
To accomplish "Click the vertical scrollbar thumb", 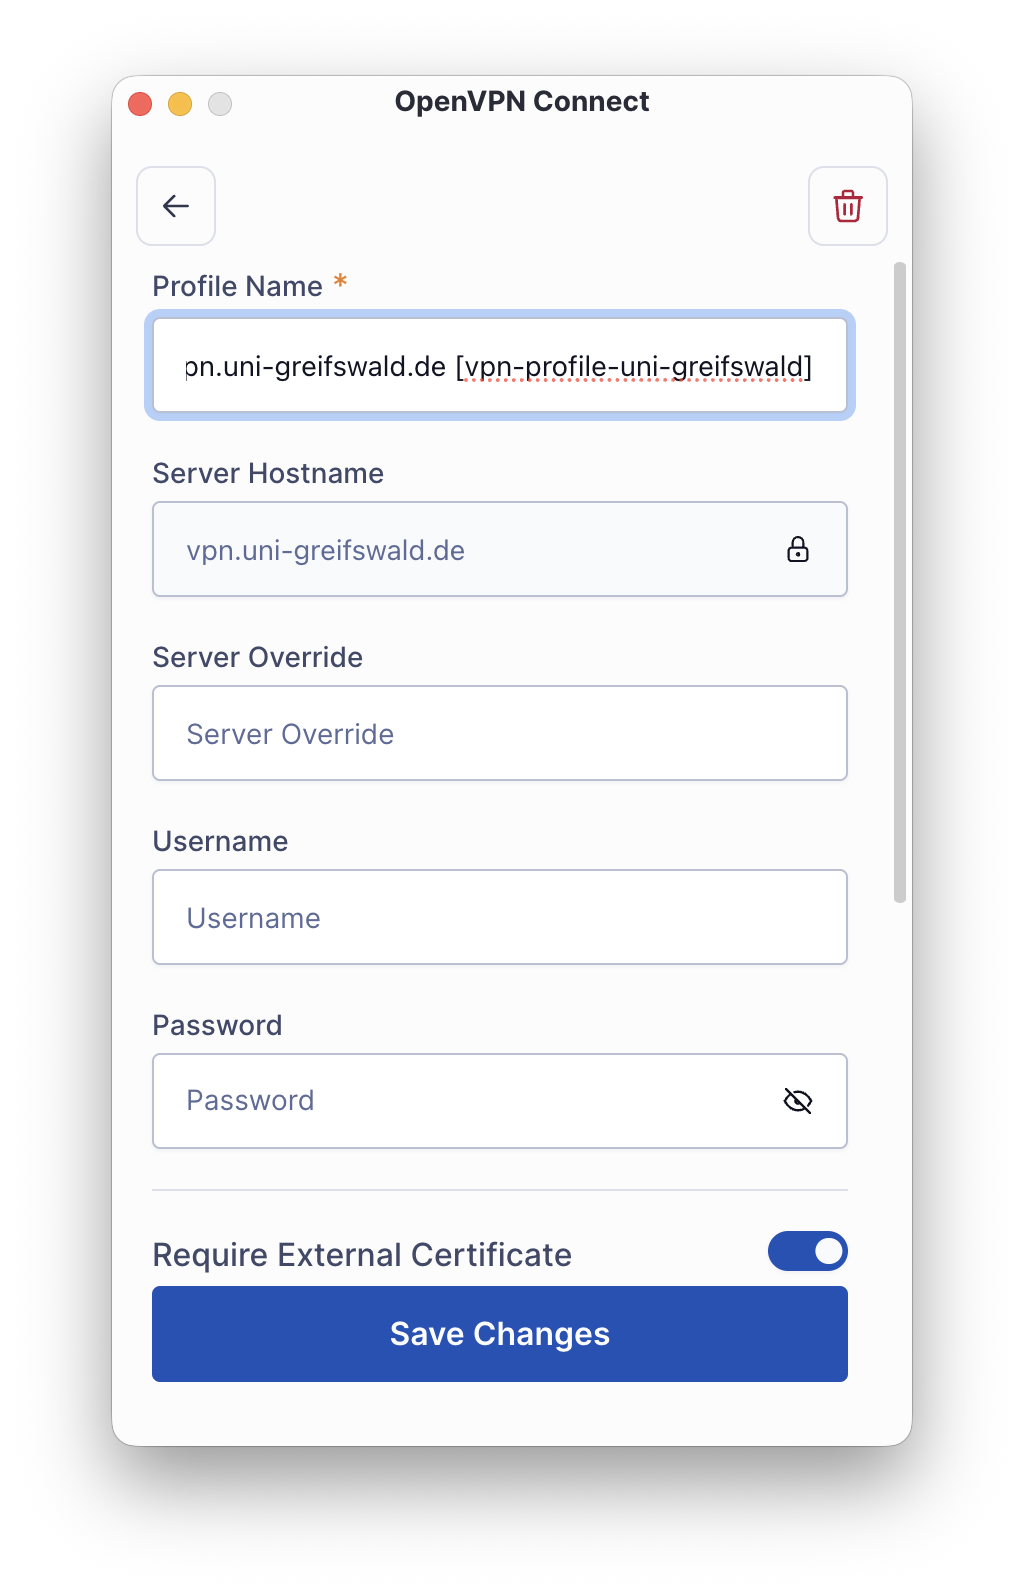I will pyautogui.click(x=900, y=582).
